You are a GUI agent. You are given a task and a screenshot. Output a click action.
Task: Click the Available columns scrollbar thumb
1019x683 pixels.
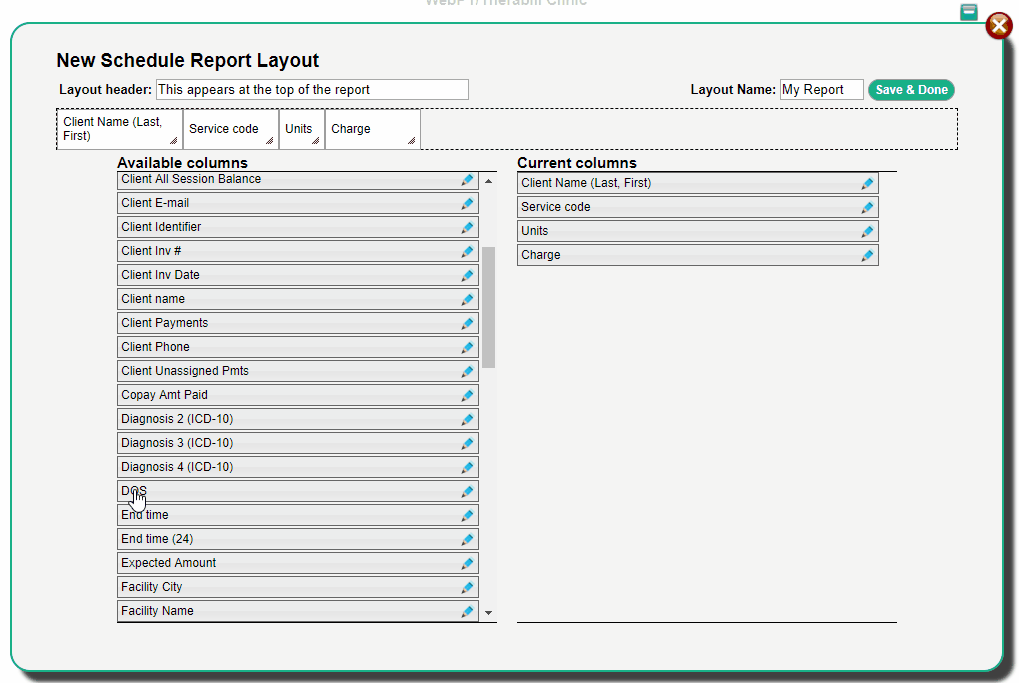tap(489, 307)
